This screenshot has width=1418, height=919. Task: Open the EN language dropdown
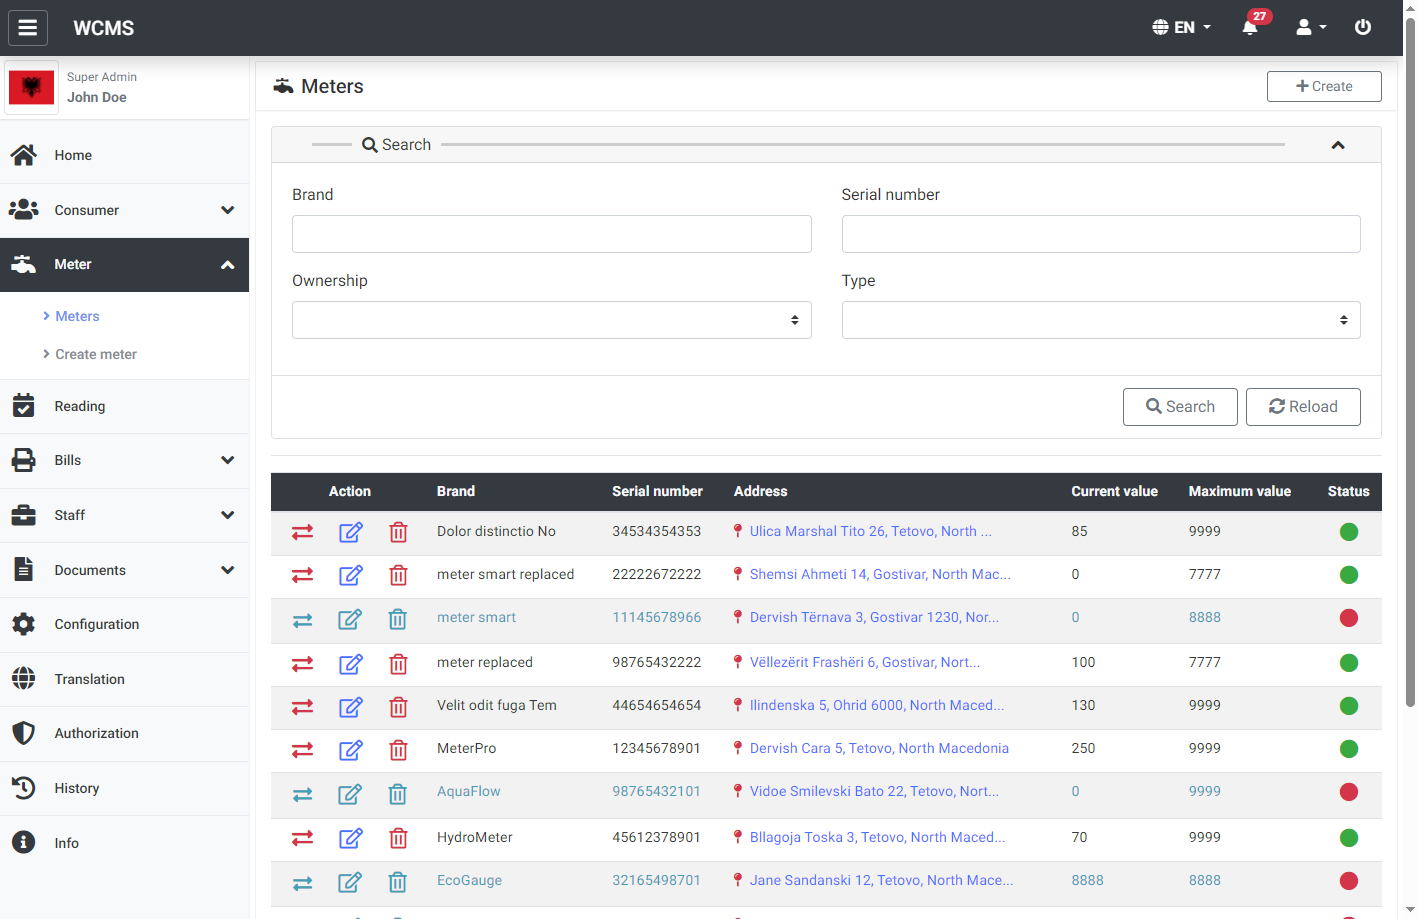(1182, 27)
